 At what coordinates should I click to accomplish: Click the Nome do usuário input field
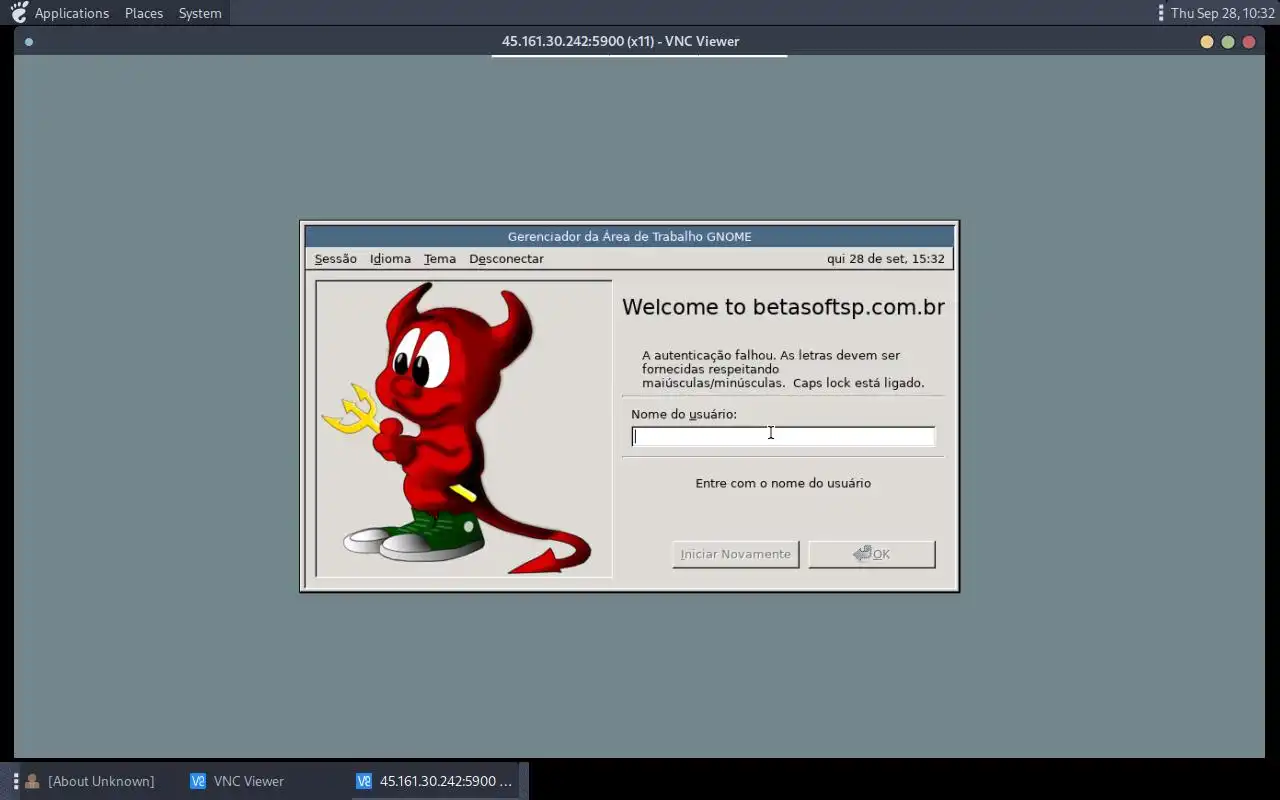tap(783, 436)
